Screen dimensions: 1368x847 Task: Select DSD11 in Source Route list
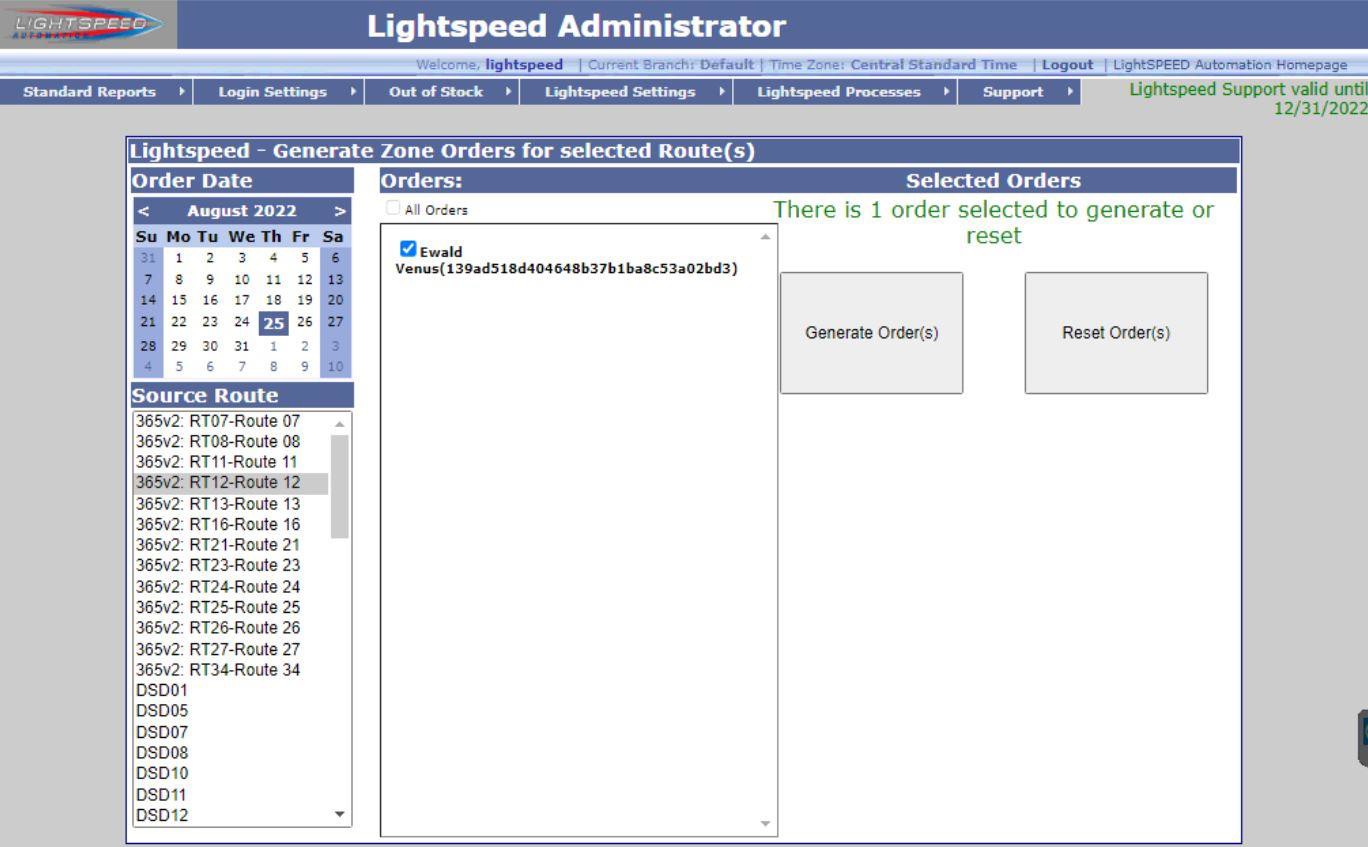[x=232, y=794]
